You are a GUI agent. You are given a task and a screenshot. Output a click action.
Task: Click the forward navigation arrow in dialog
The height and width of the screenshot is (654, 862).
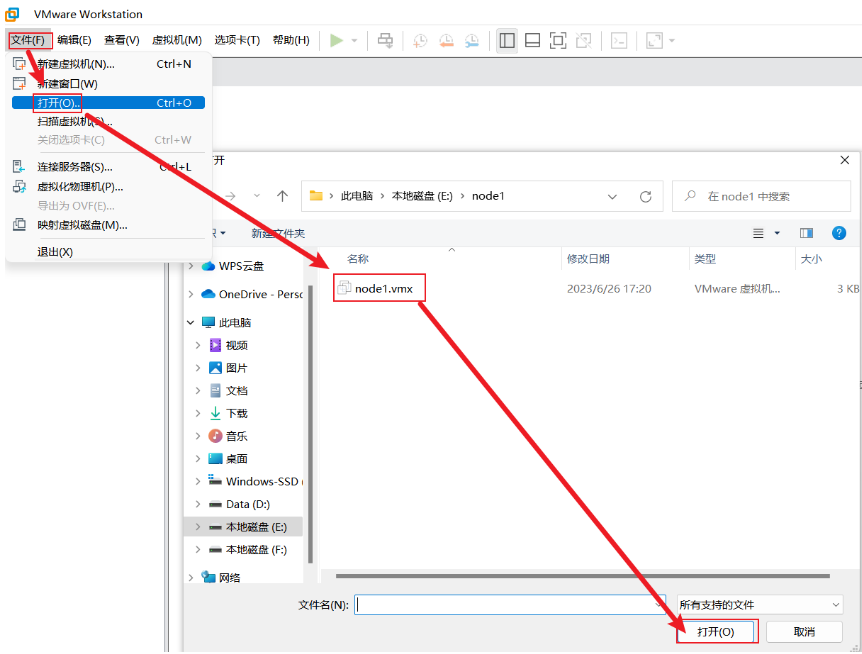231,196
